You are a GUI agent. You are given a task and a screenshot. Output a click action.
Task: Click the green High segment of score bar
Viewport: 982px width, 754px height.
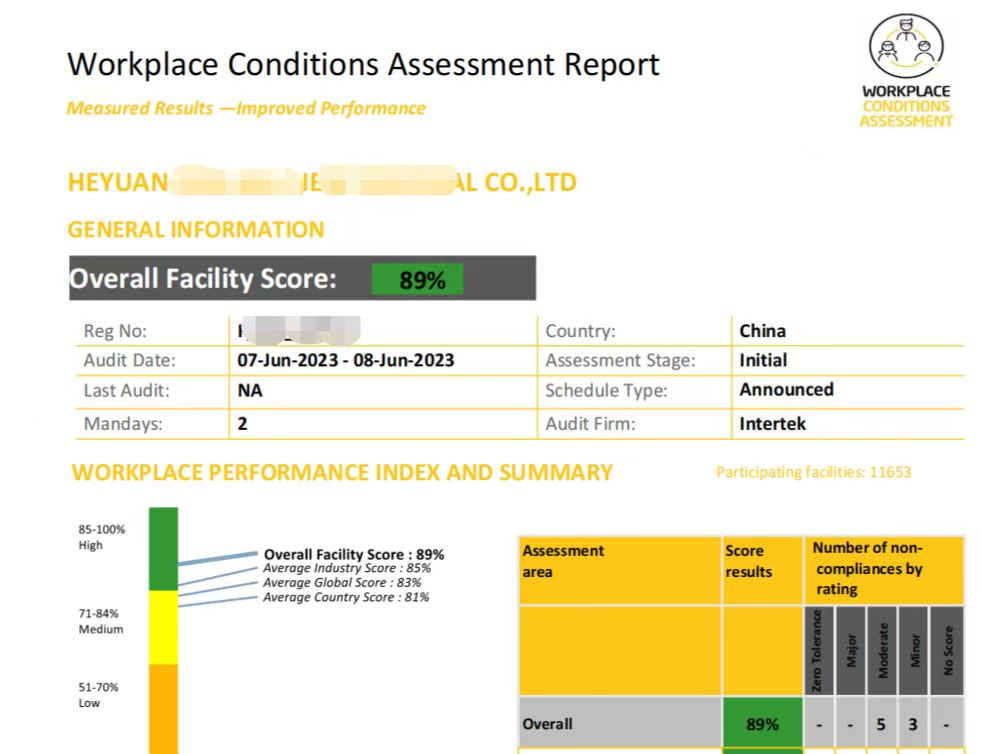[163, 548]
